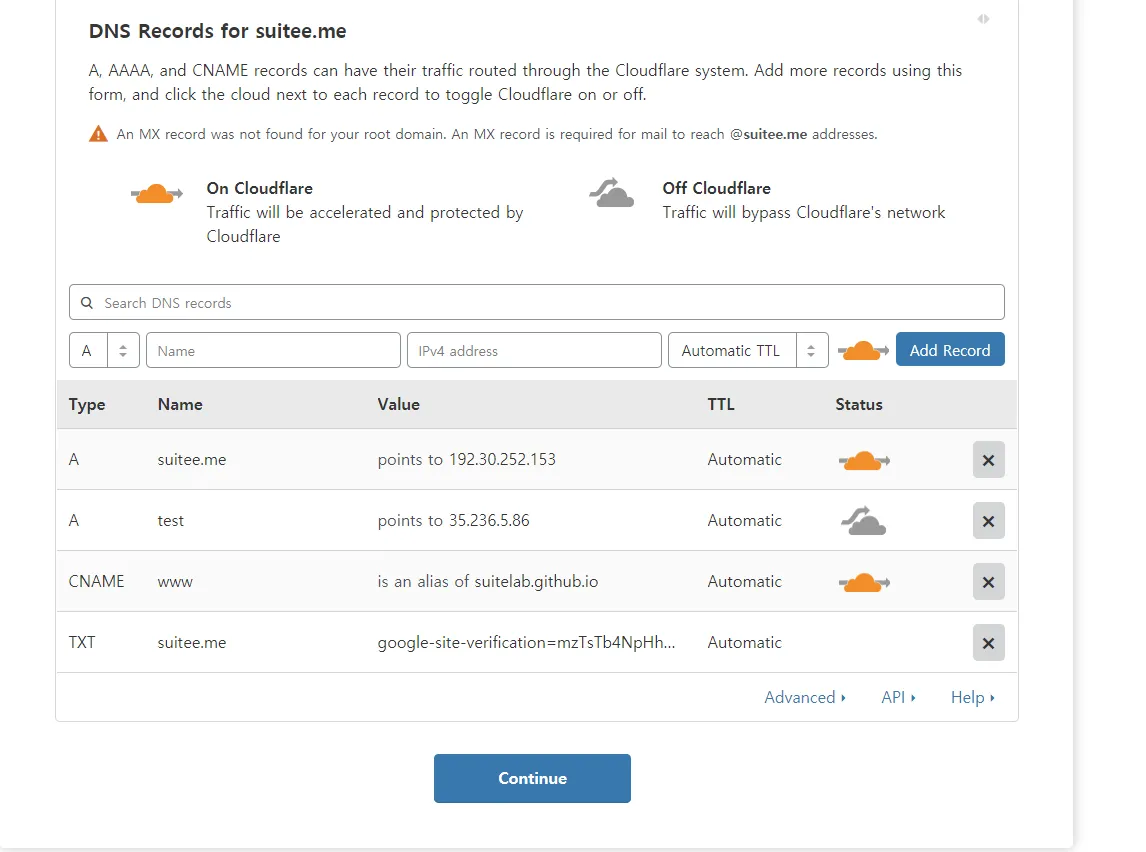
Task: Click the gray Off Cloudflare legend icon
Action: point(612,192)
